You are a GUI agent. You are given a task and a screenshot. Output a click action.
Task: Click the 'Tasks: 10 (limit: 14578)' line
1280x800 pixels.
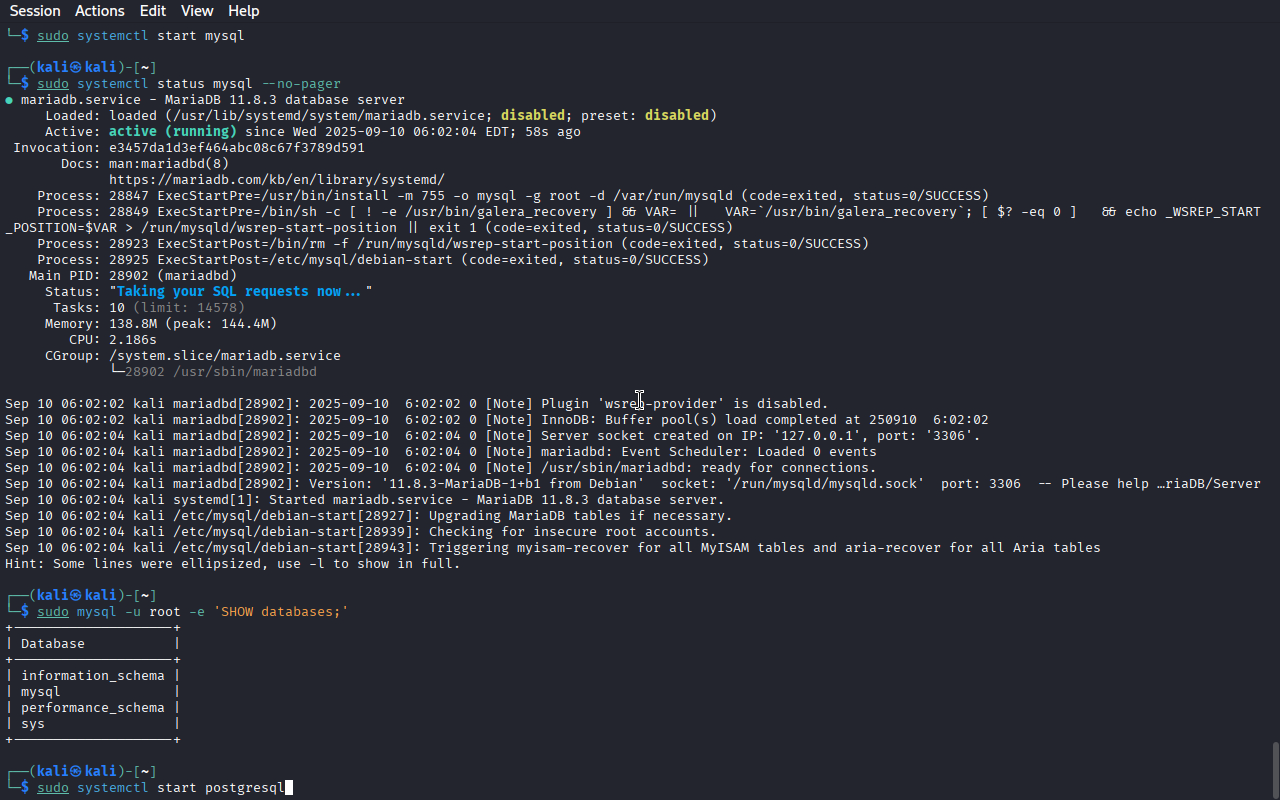149,308
